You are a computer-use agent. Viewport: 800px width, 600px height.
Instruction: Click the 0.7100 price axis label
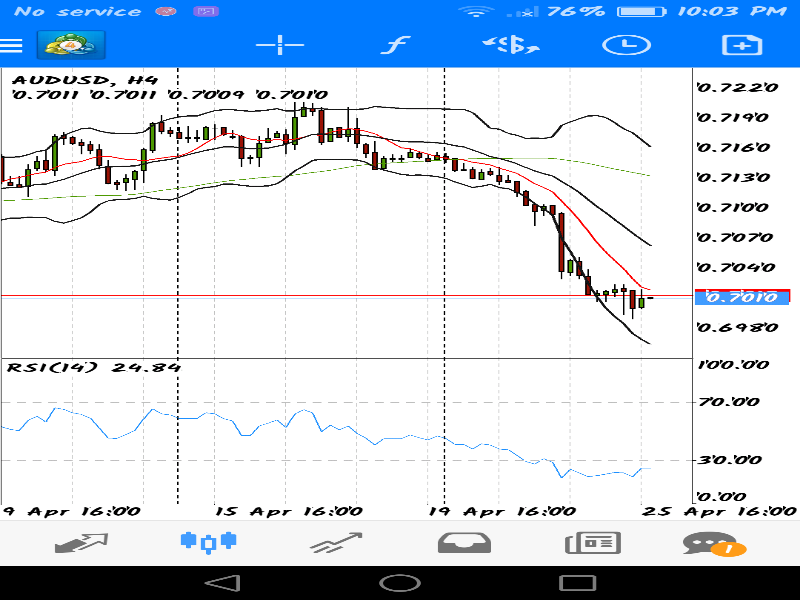733,207
